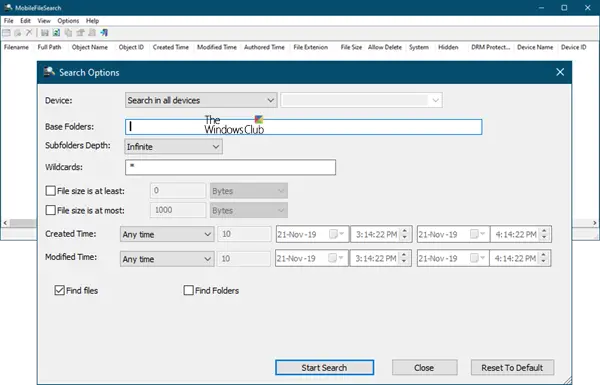This screenshot has height=385, width=600.
Task: Click into the Wildcards text field
Action: (x=230, y=167)
